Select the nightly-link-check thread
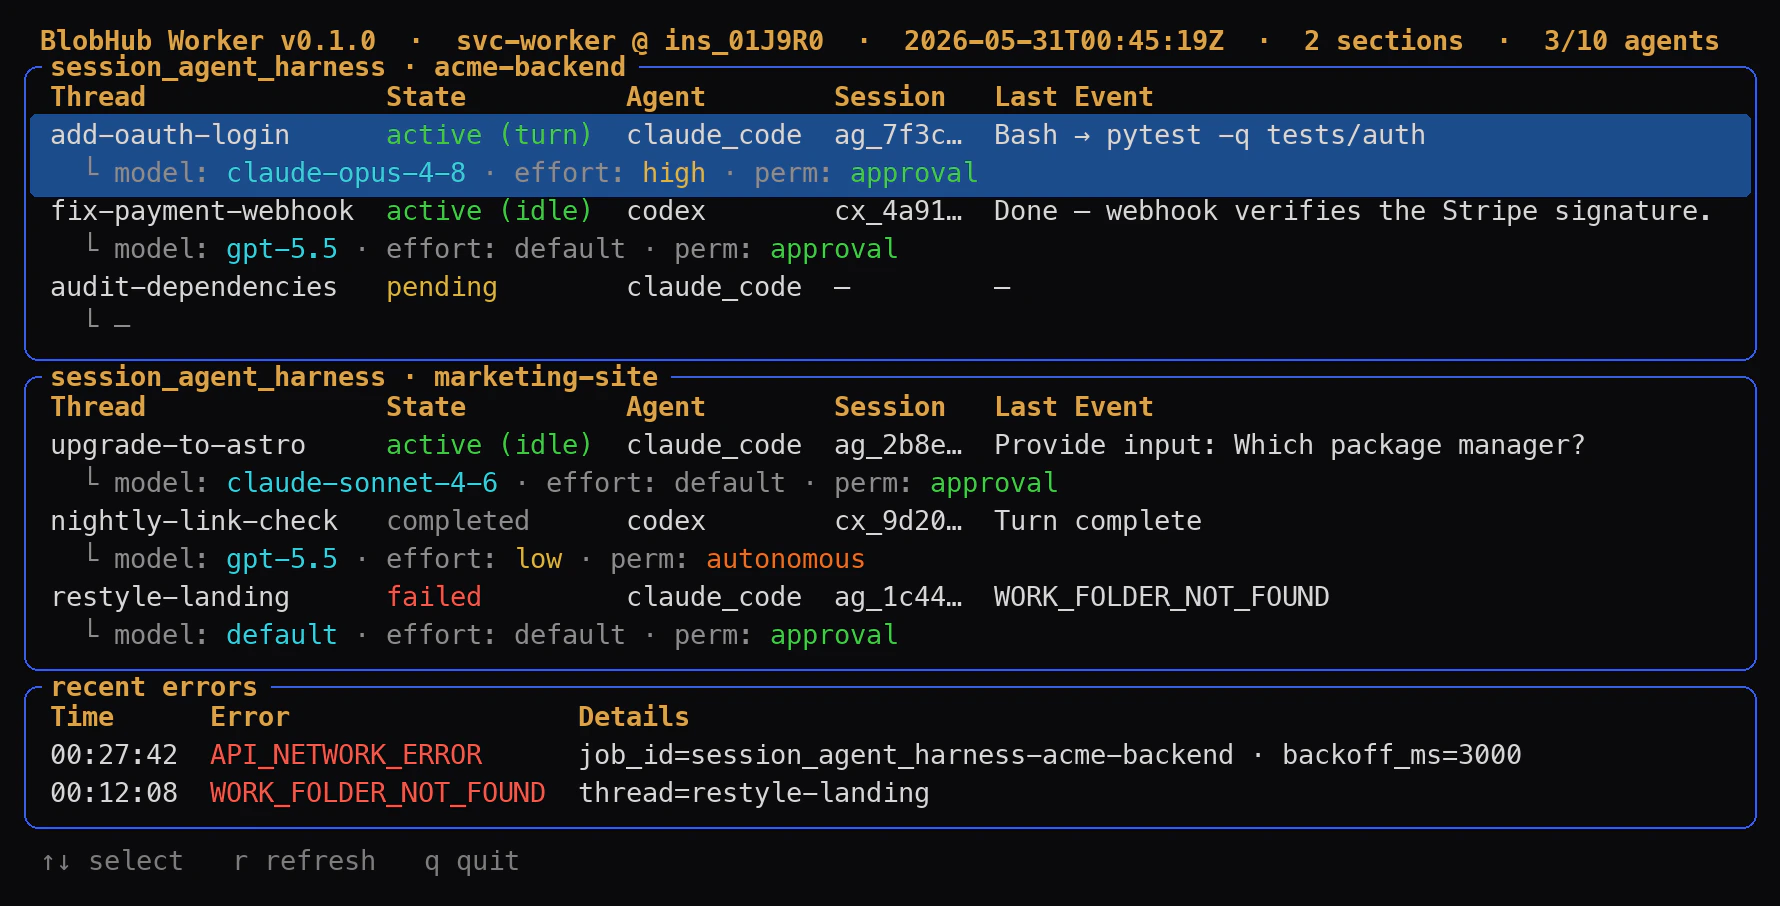Image resolution: width=1780 pixels, height=906 pixels. tap(194, 521)
